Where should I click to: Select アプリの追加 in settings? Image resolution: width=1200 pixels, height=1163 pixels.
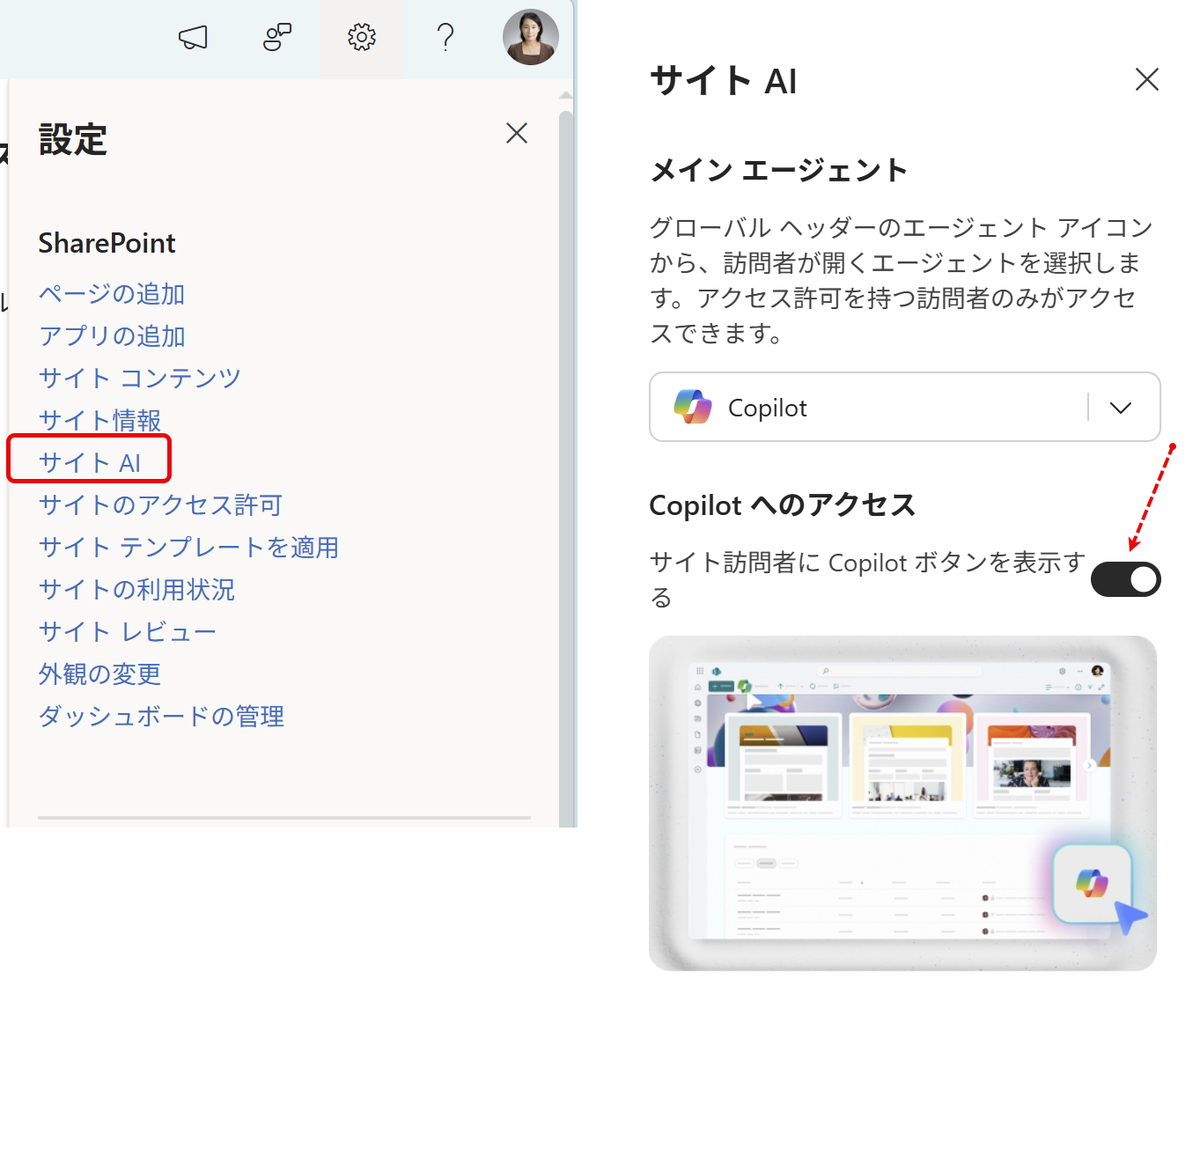point(112,336)
